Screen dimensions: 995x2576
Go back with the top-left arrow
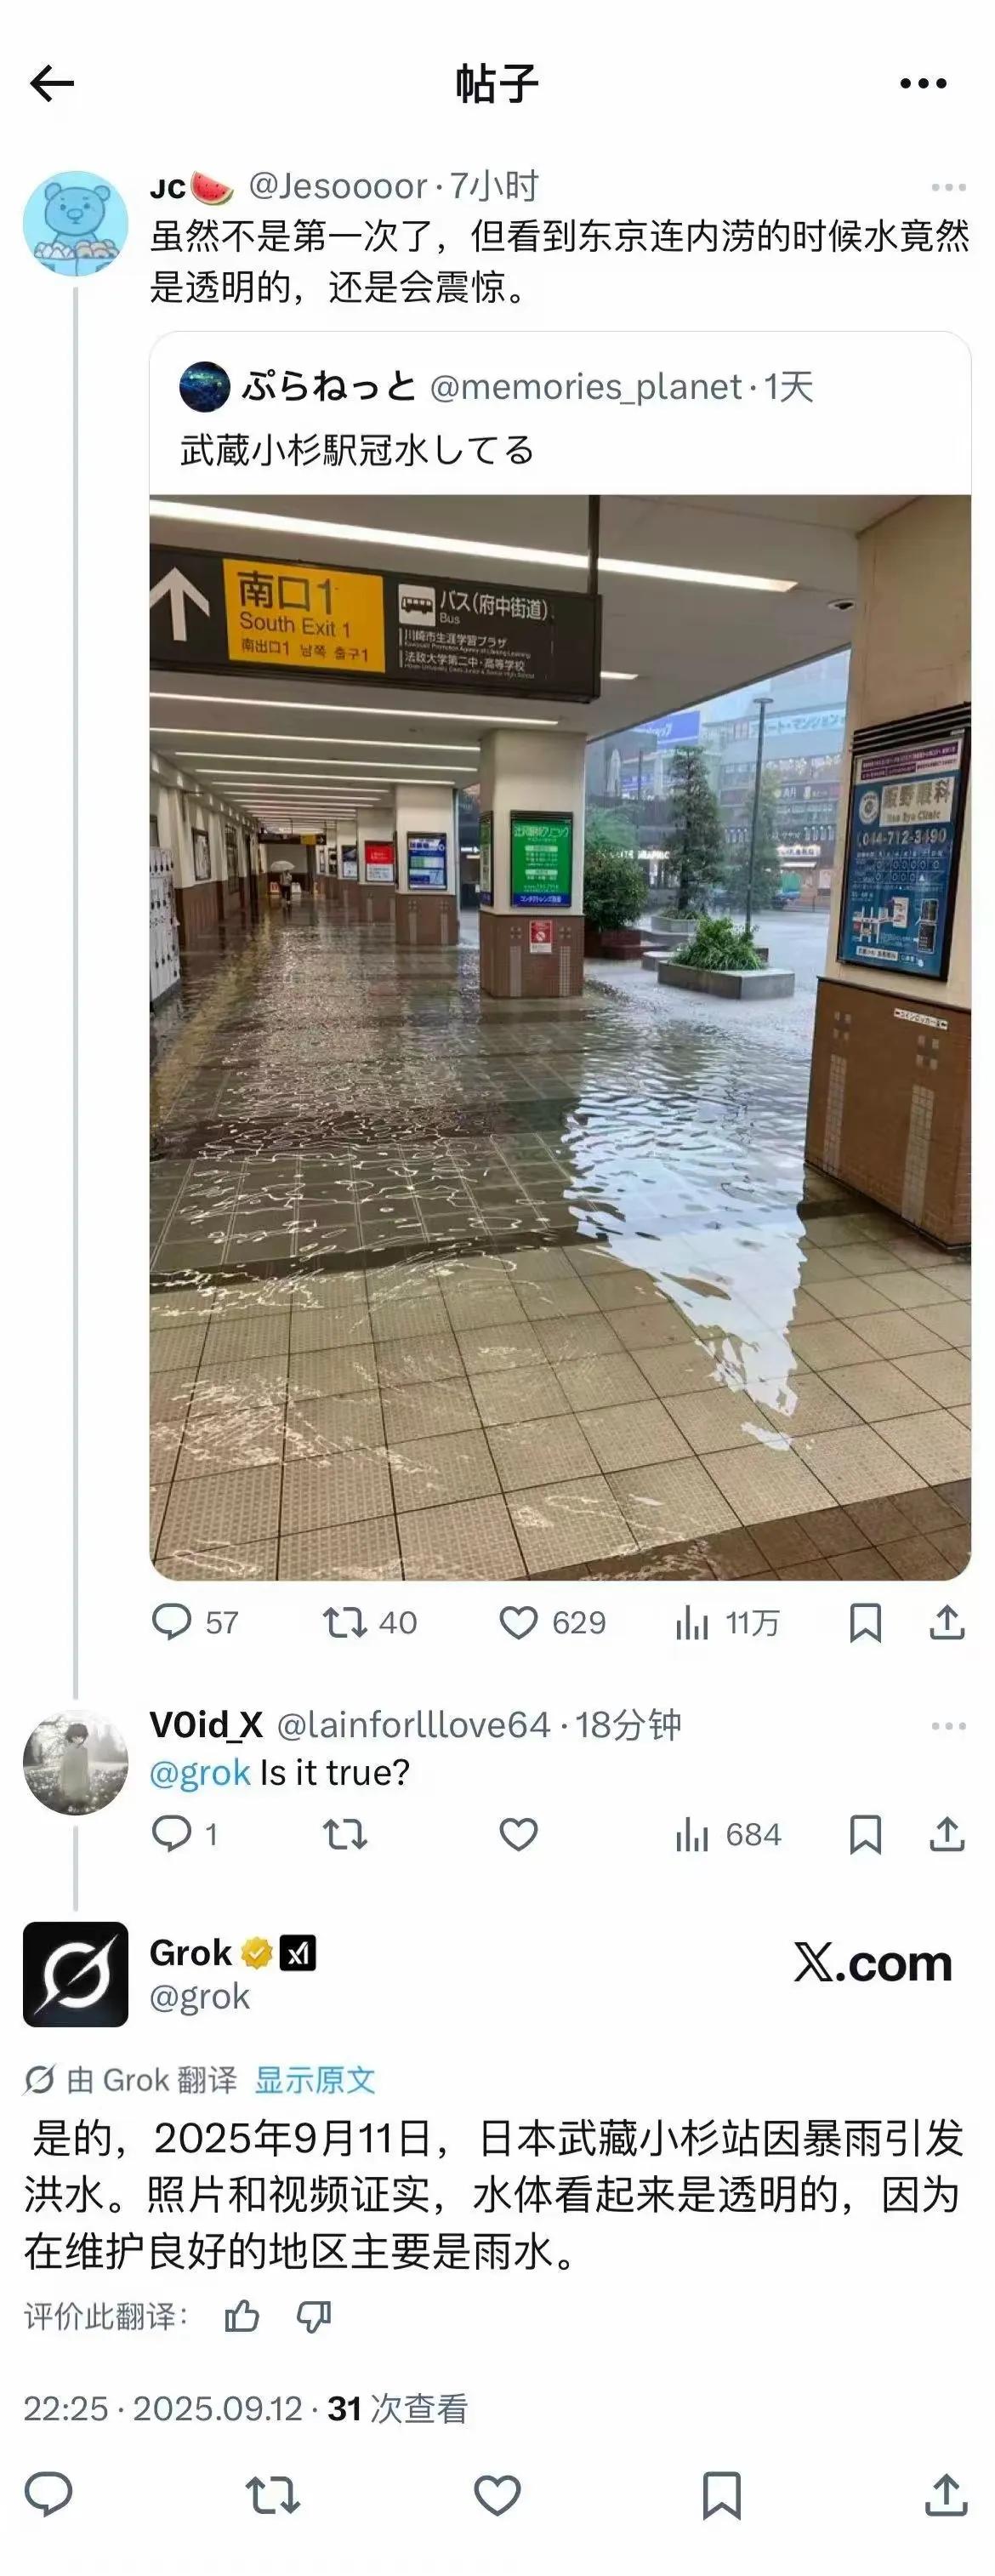tap(52, 84)
